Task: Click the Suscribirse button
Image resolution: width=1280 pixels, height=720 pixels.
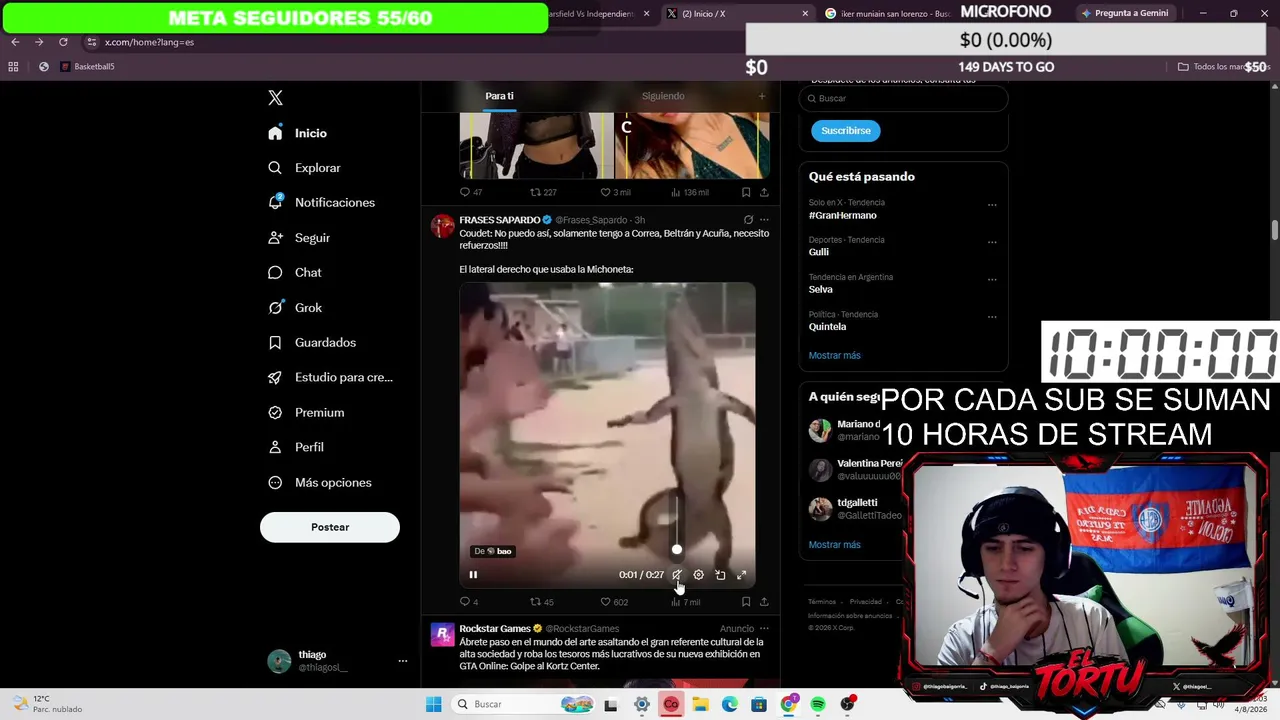Action: (x=846, y=131)
